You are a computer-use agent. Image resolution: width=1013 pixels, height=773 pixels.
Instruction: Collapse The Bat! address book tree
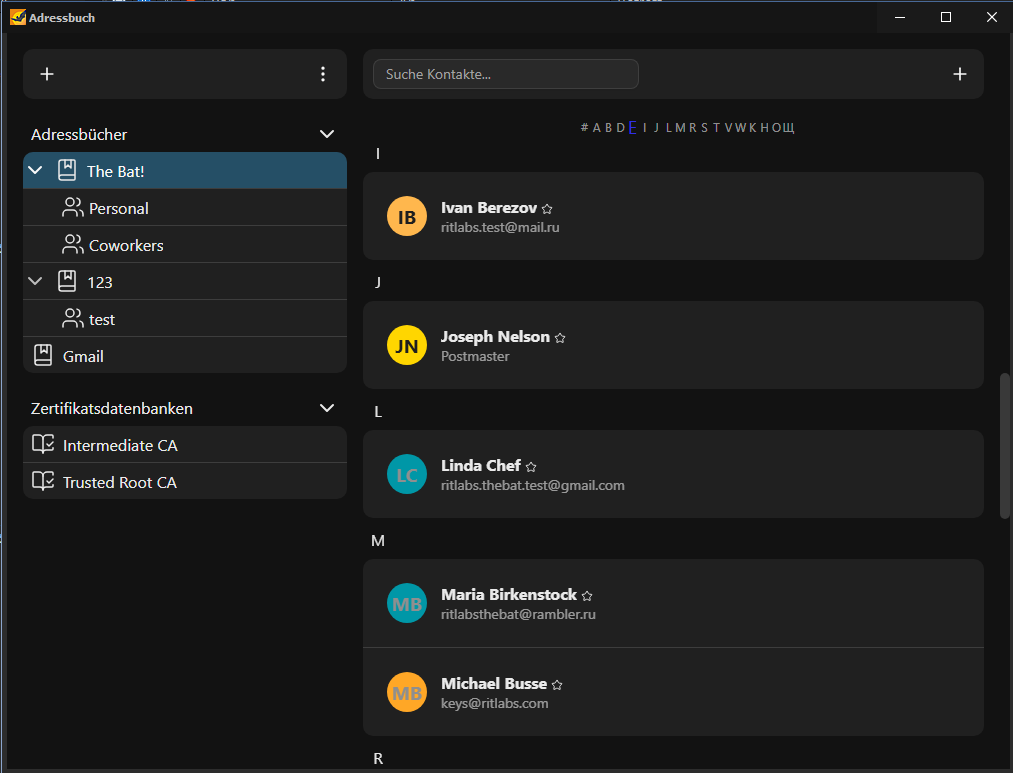(x=35, y=171)
